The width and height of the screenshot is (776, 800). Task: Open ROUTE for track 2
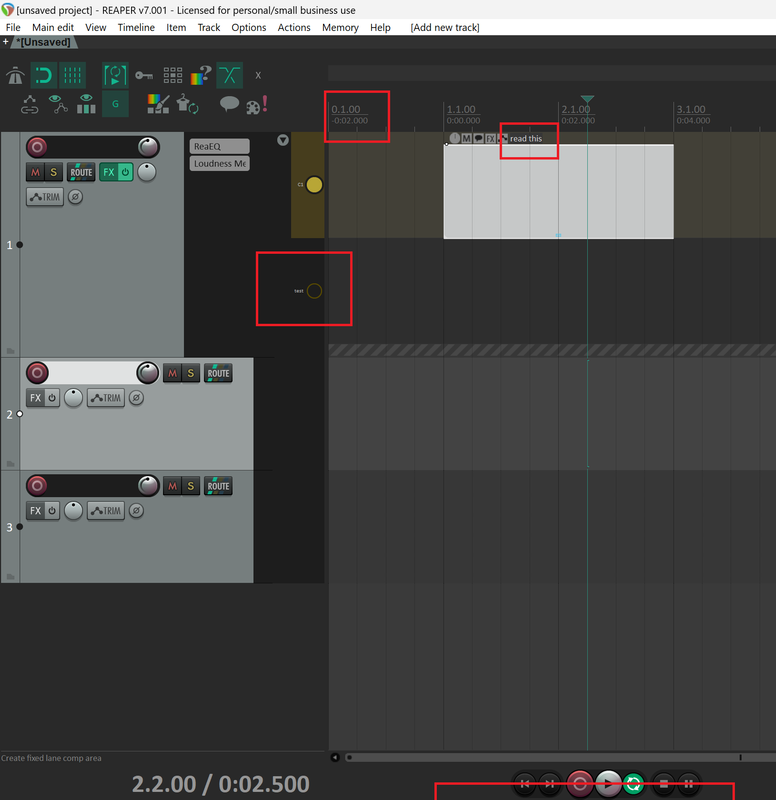[x=218, y=373]
